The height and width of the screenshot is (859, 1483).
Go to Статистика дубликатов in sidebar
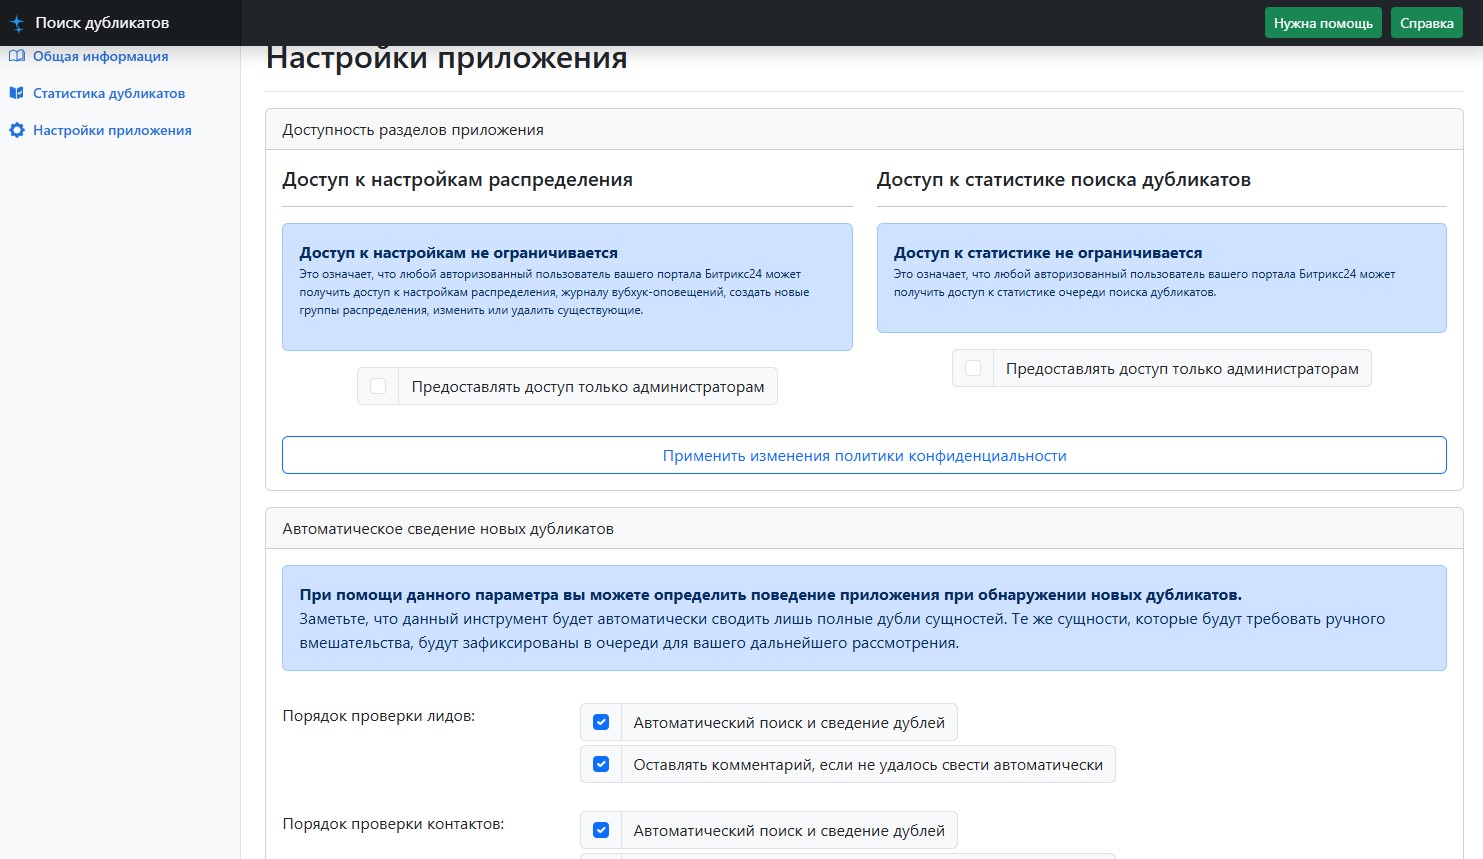click(108, 93)
